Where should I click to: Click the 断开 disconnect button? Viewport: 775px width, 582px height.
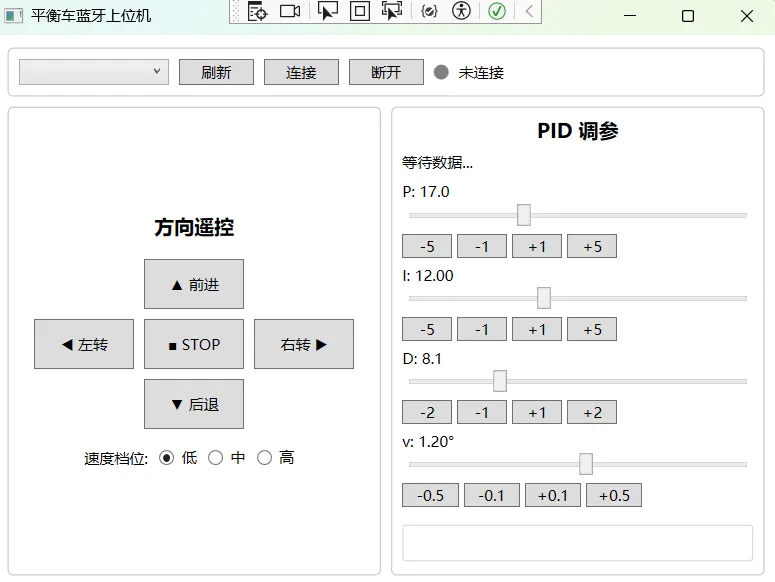point(387,72)
